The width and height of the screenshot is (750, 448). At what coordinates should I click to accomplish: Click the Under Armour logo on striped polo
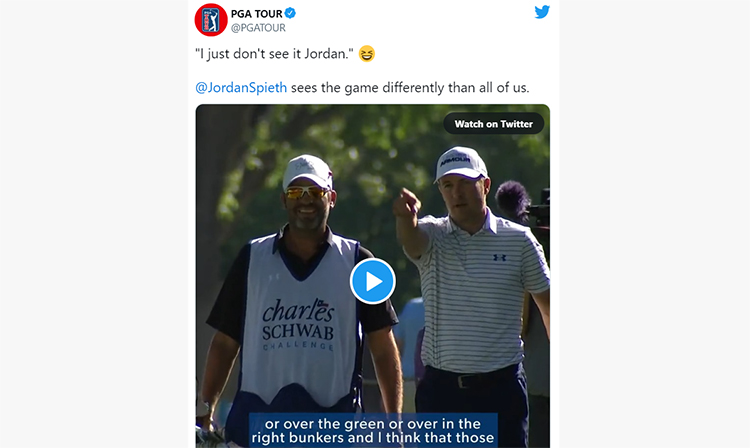point(499,258)
